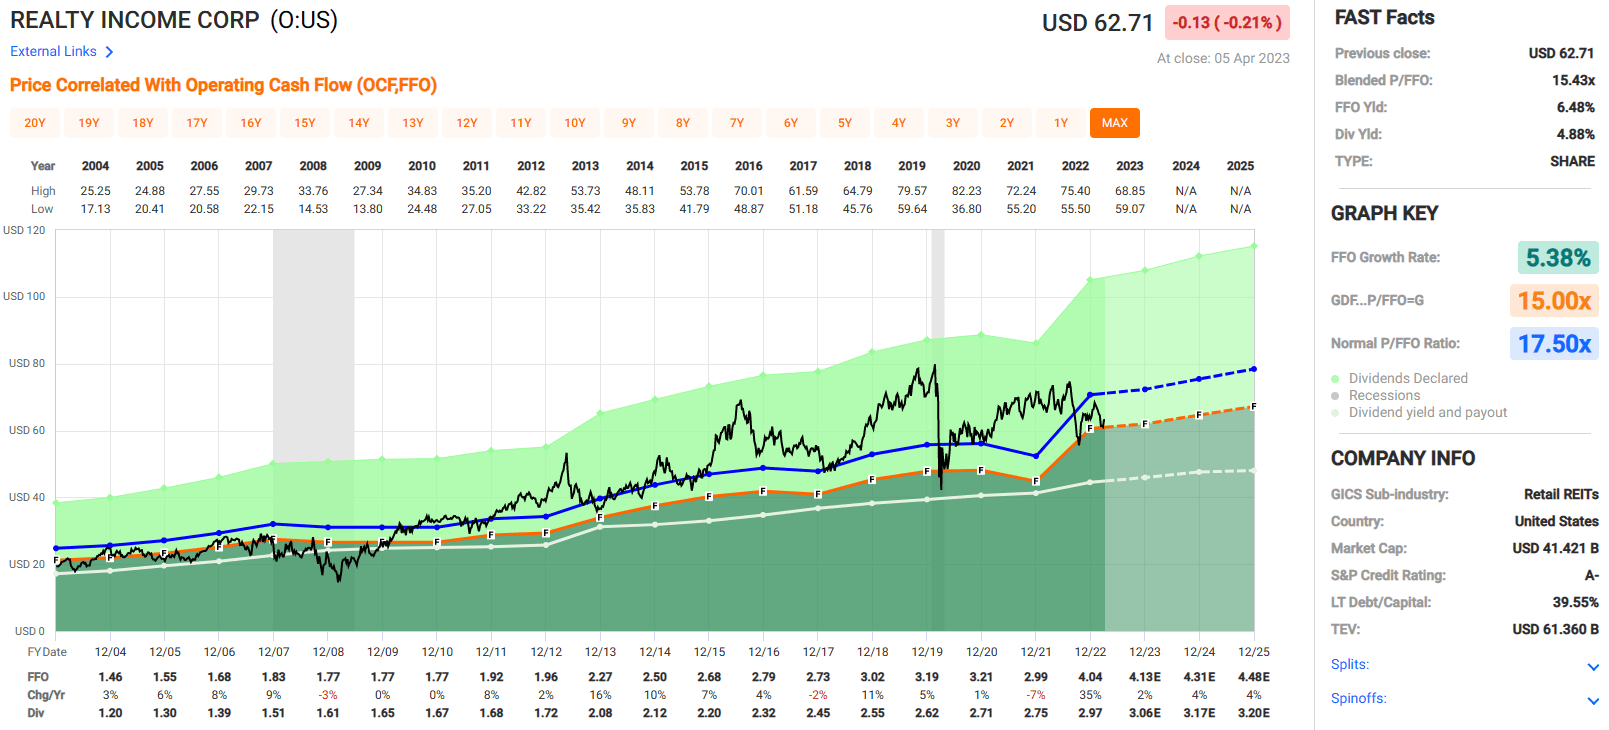Viewport: 1609px width, 730px height.
Task: Click the 2023 year column header
Action: pyautogui.click(x=1130, y=166)
